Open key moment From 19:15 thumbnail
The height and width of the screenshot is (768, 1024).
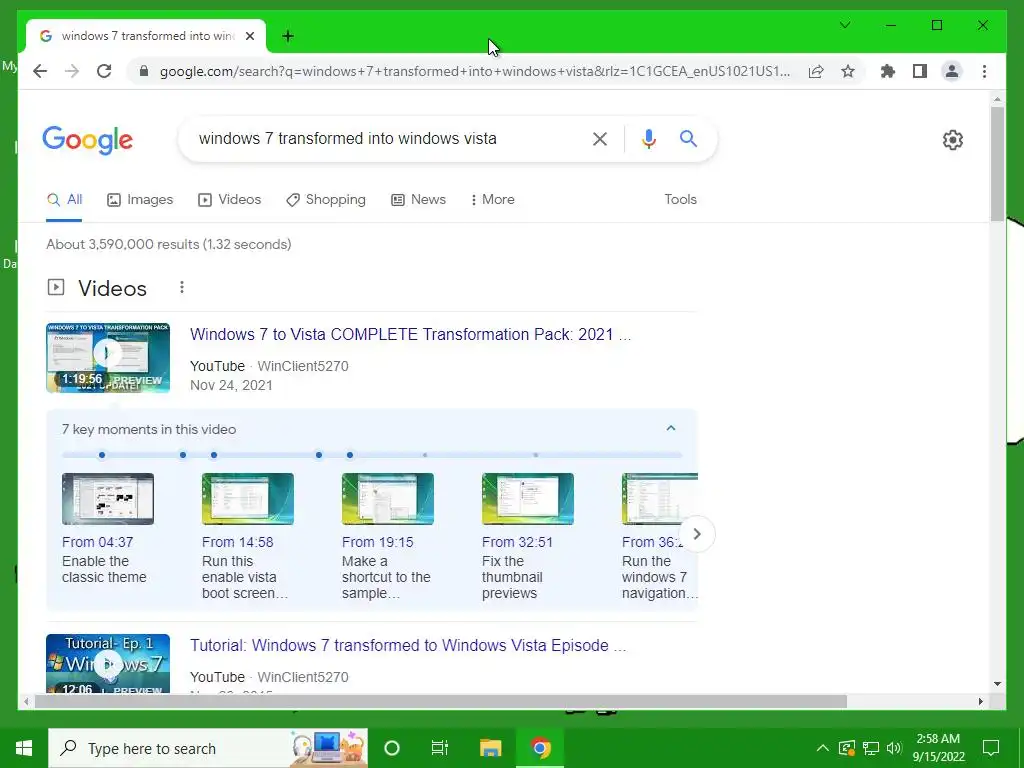[x=388, y=499]
